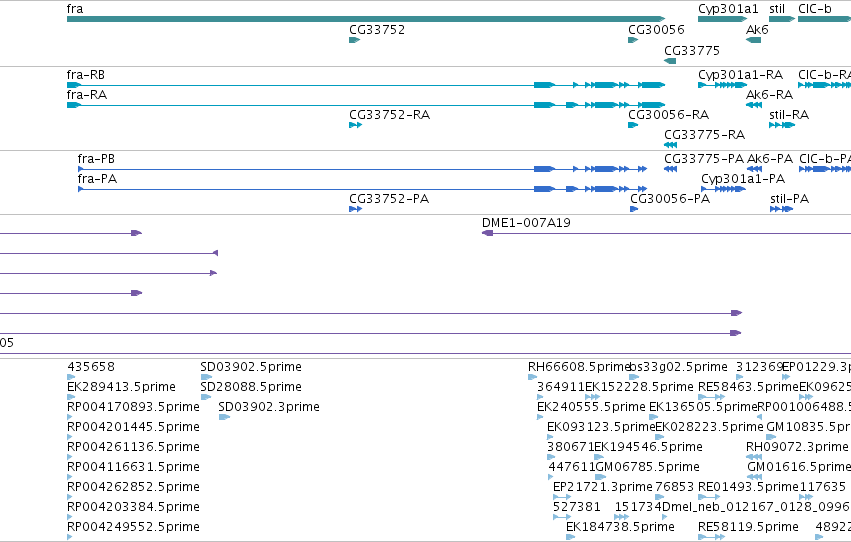Viewport: 851px width, 542px height.
Task: Select the Ak6-PA protein label
Action: coord(770,159)
